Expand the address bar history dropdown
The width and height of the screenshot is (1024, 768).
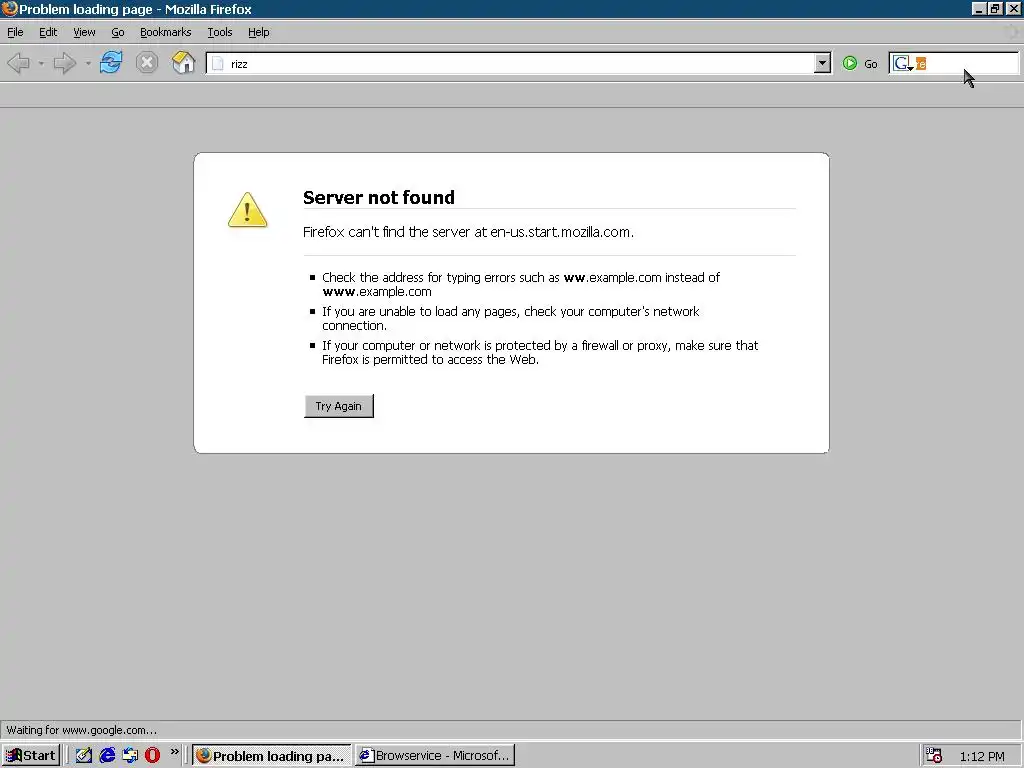click(823, 63)
